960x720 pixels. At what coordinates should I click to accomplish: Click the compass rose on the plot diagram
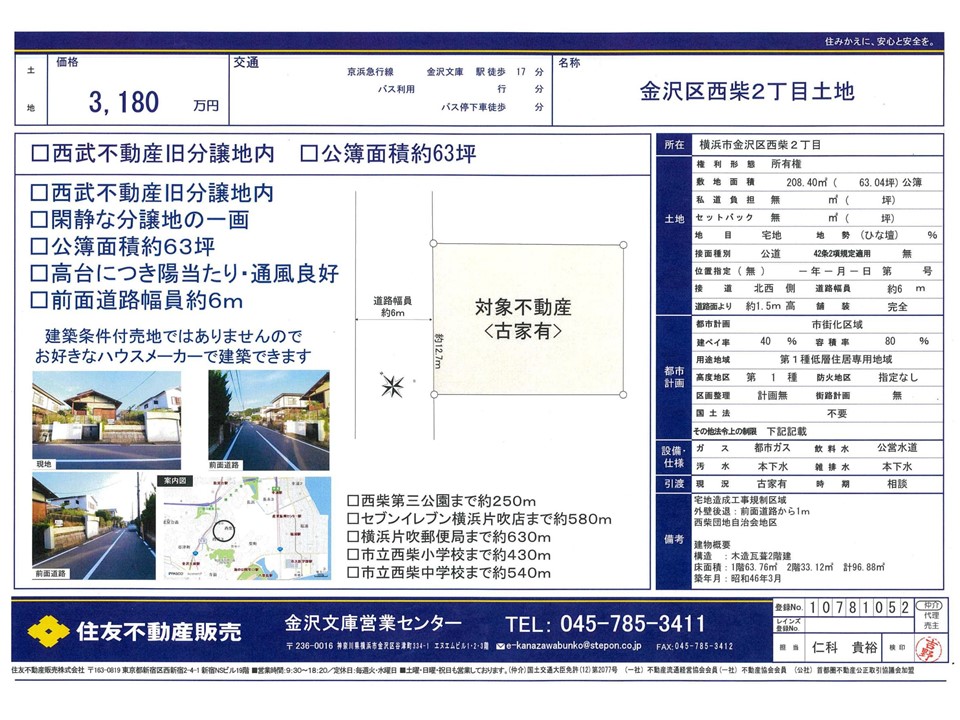pos(394,384)
